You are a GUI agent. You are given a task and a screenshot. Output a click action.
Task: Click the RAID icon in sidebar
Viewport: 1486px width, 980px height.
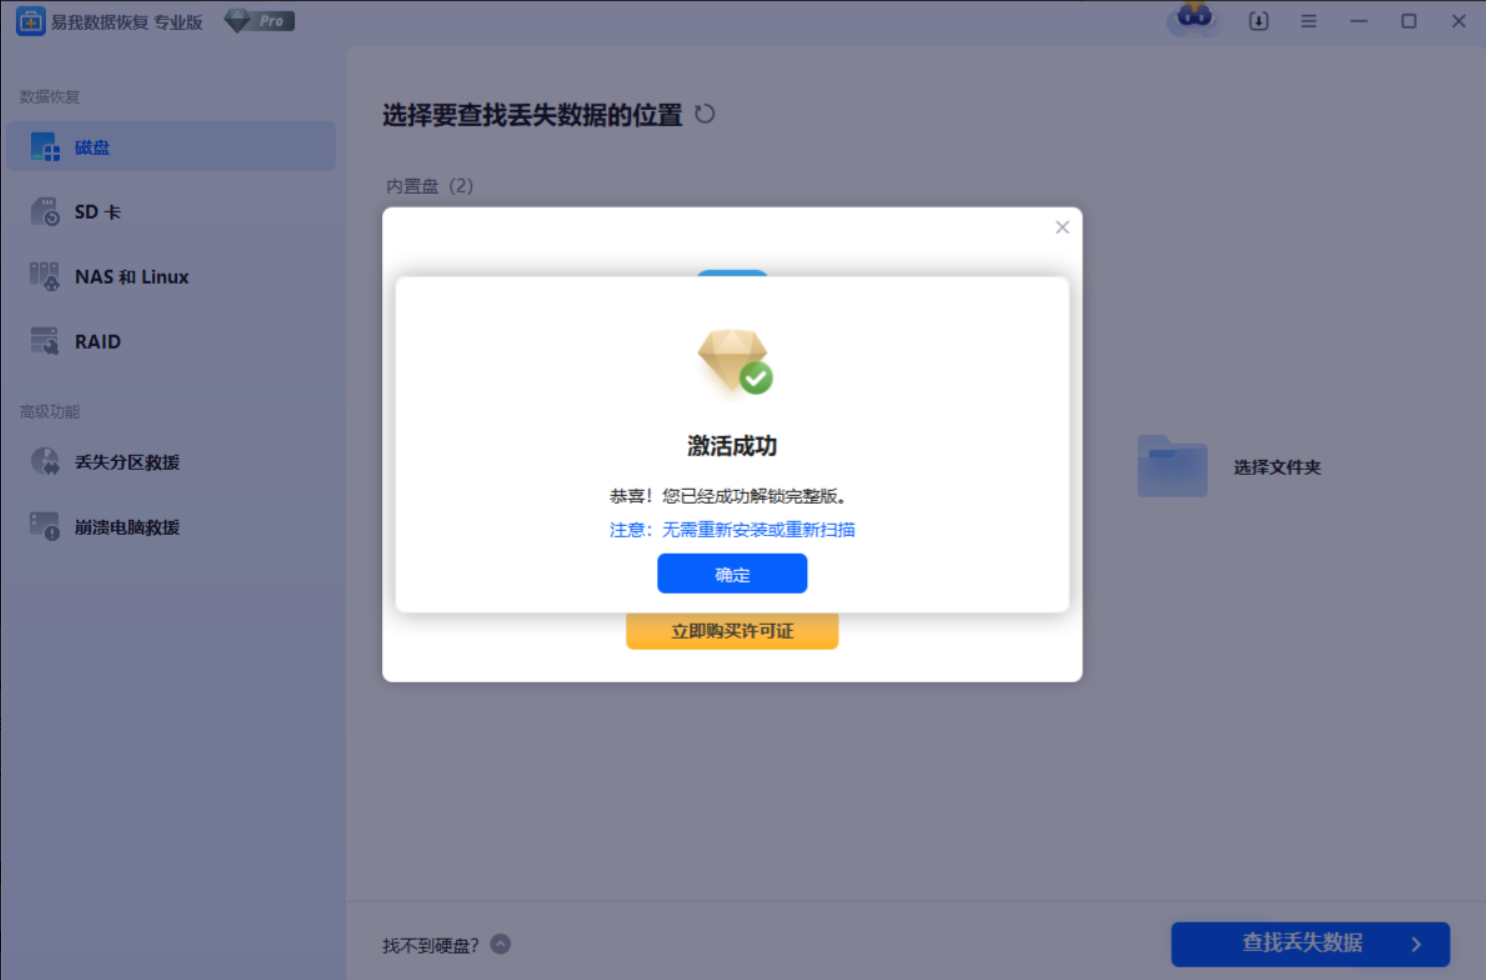(45, 342)
